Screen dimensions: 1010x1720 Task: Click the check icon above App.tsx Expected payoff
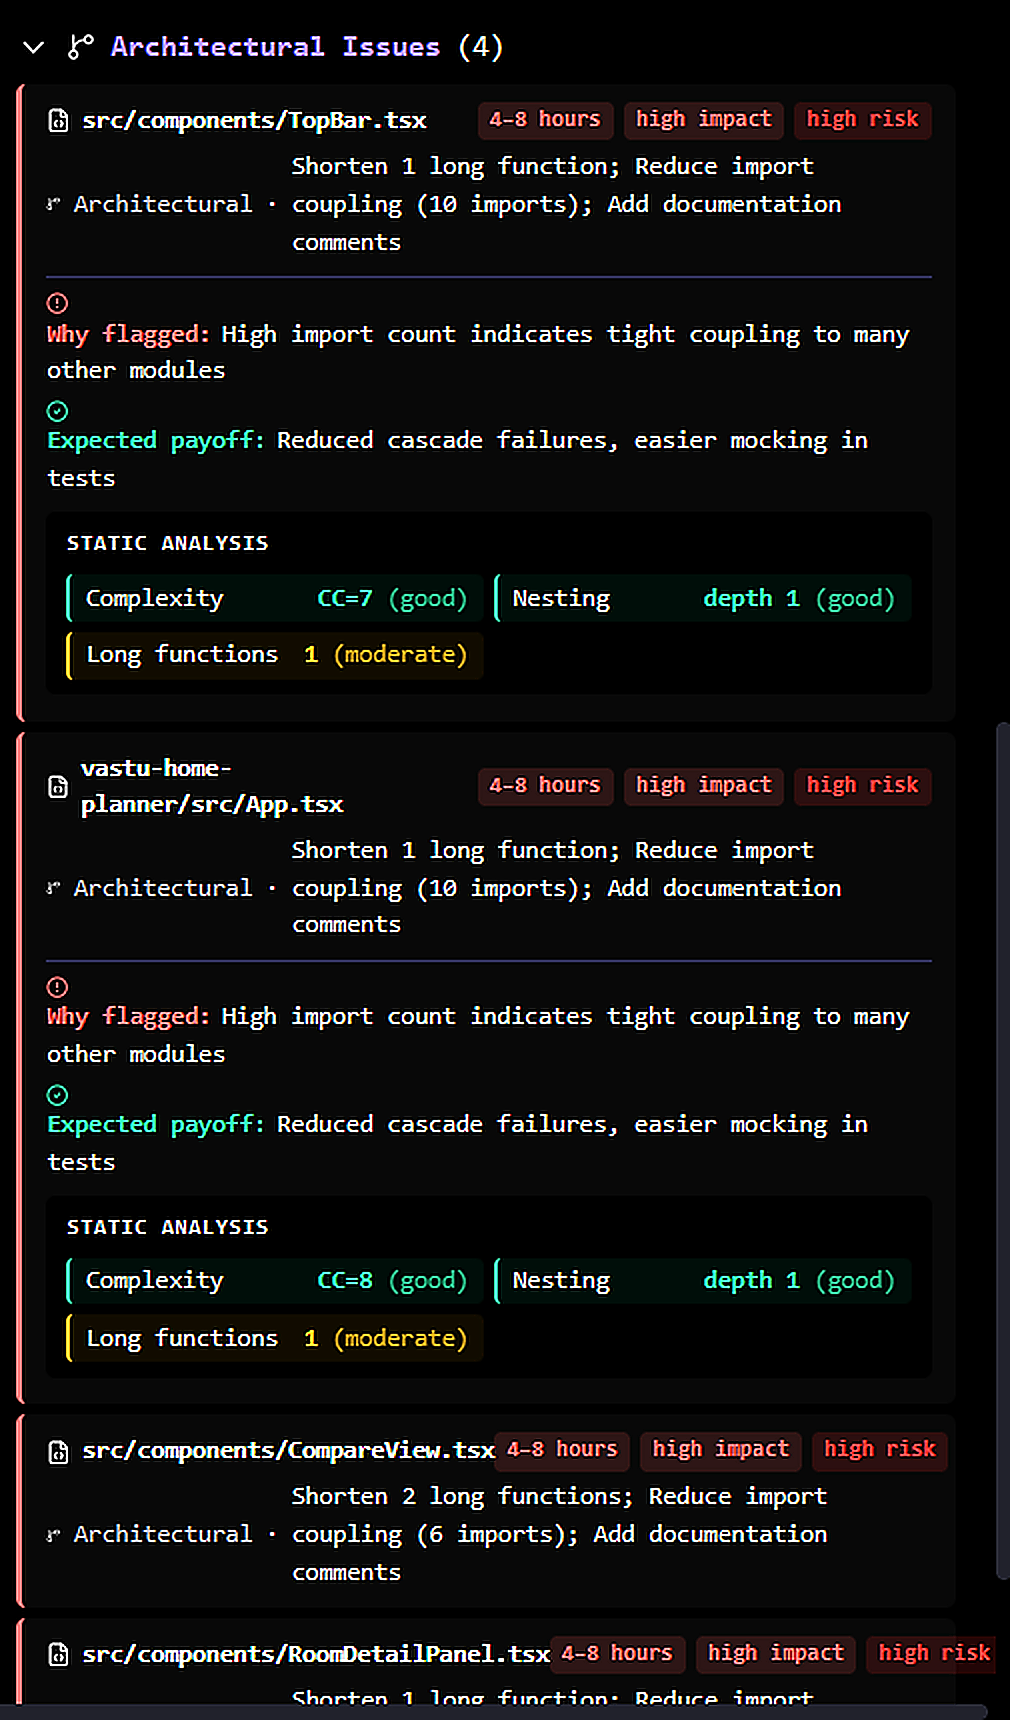(58, 1095)
